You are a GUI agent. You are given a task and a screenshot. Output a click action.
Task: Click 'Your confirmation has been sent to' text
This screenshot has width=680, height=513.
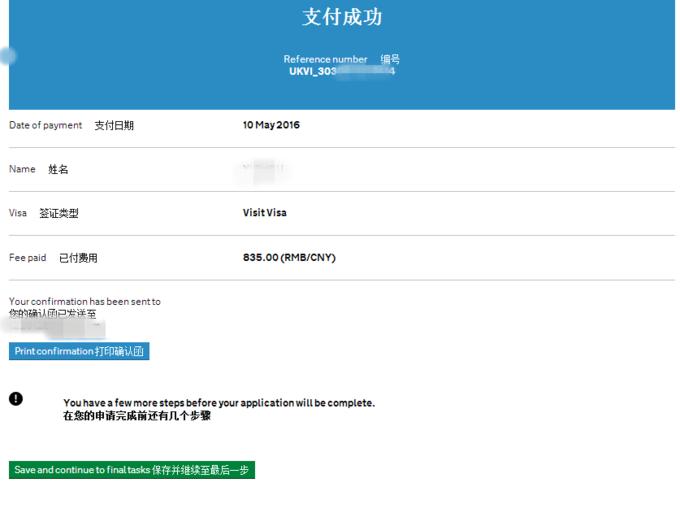pos(85,301)
